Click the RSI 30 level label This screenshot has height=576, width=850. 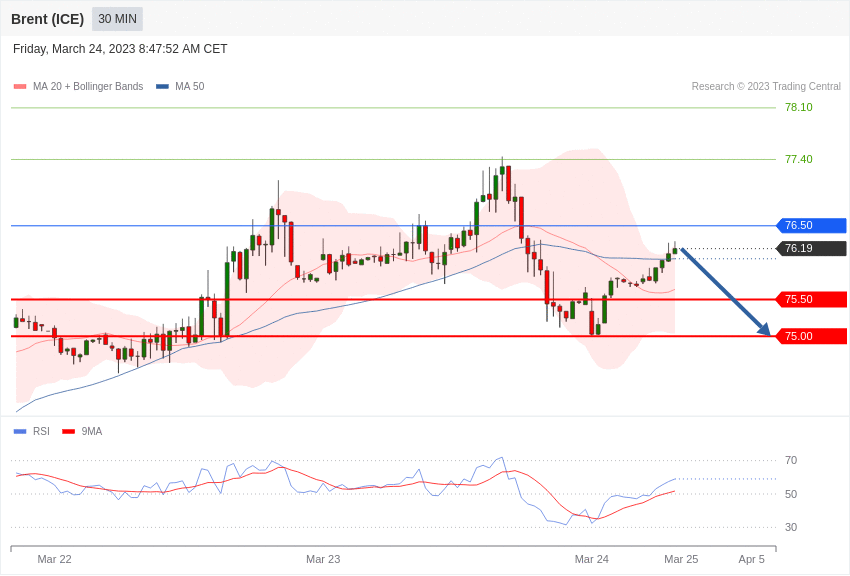[x=791, y=527]
